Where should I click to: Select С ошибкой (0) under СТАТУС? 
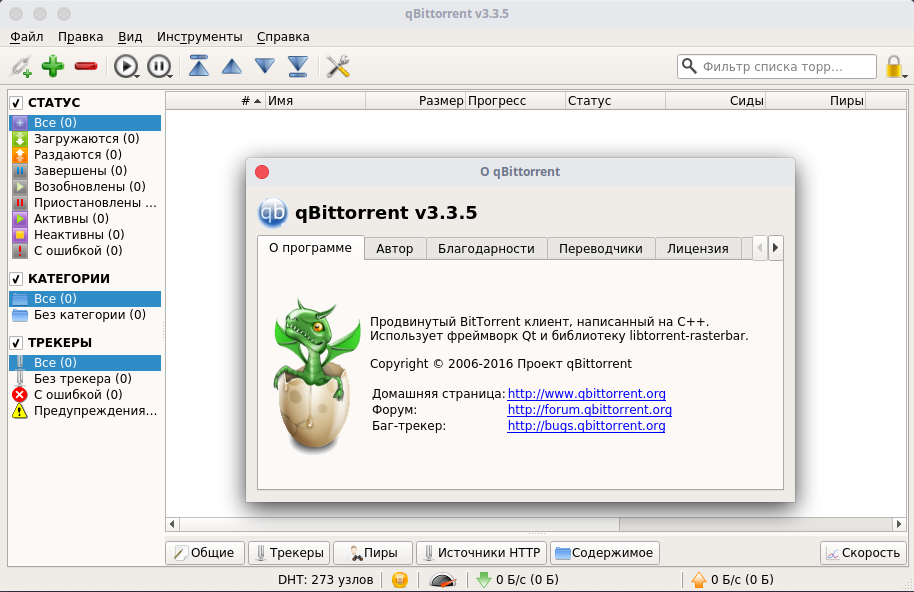[x=85, y=251]
